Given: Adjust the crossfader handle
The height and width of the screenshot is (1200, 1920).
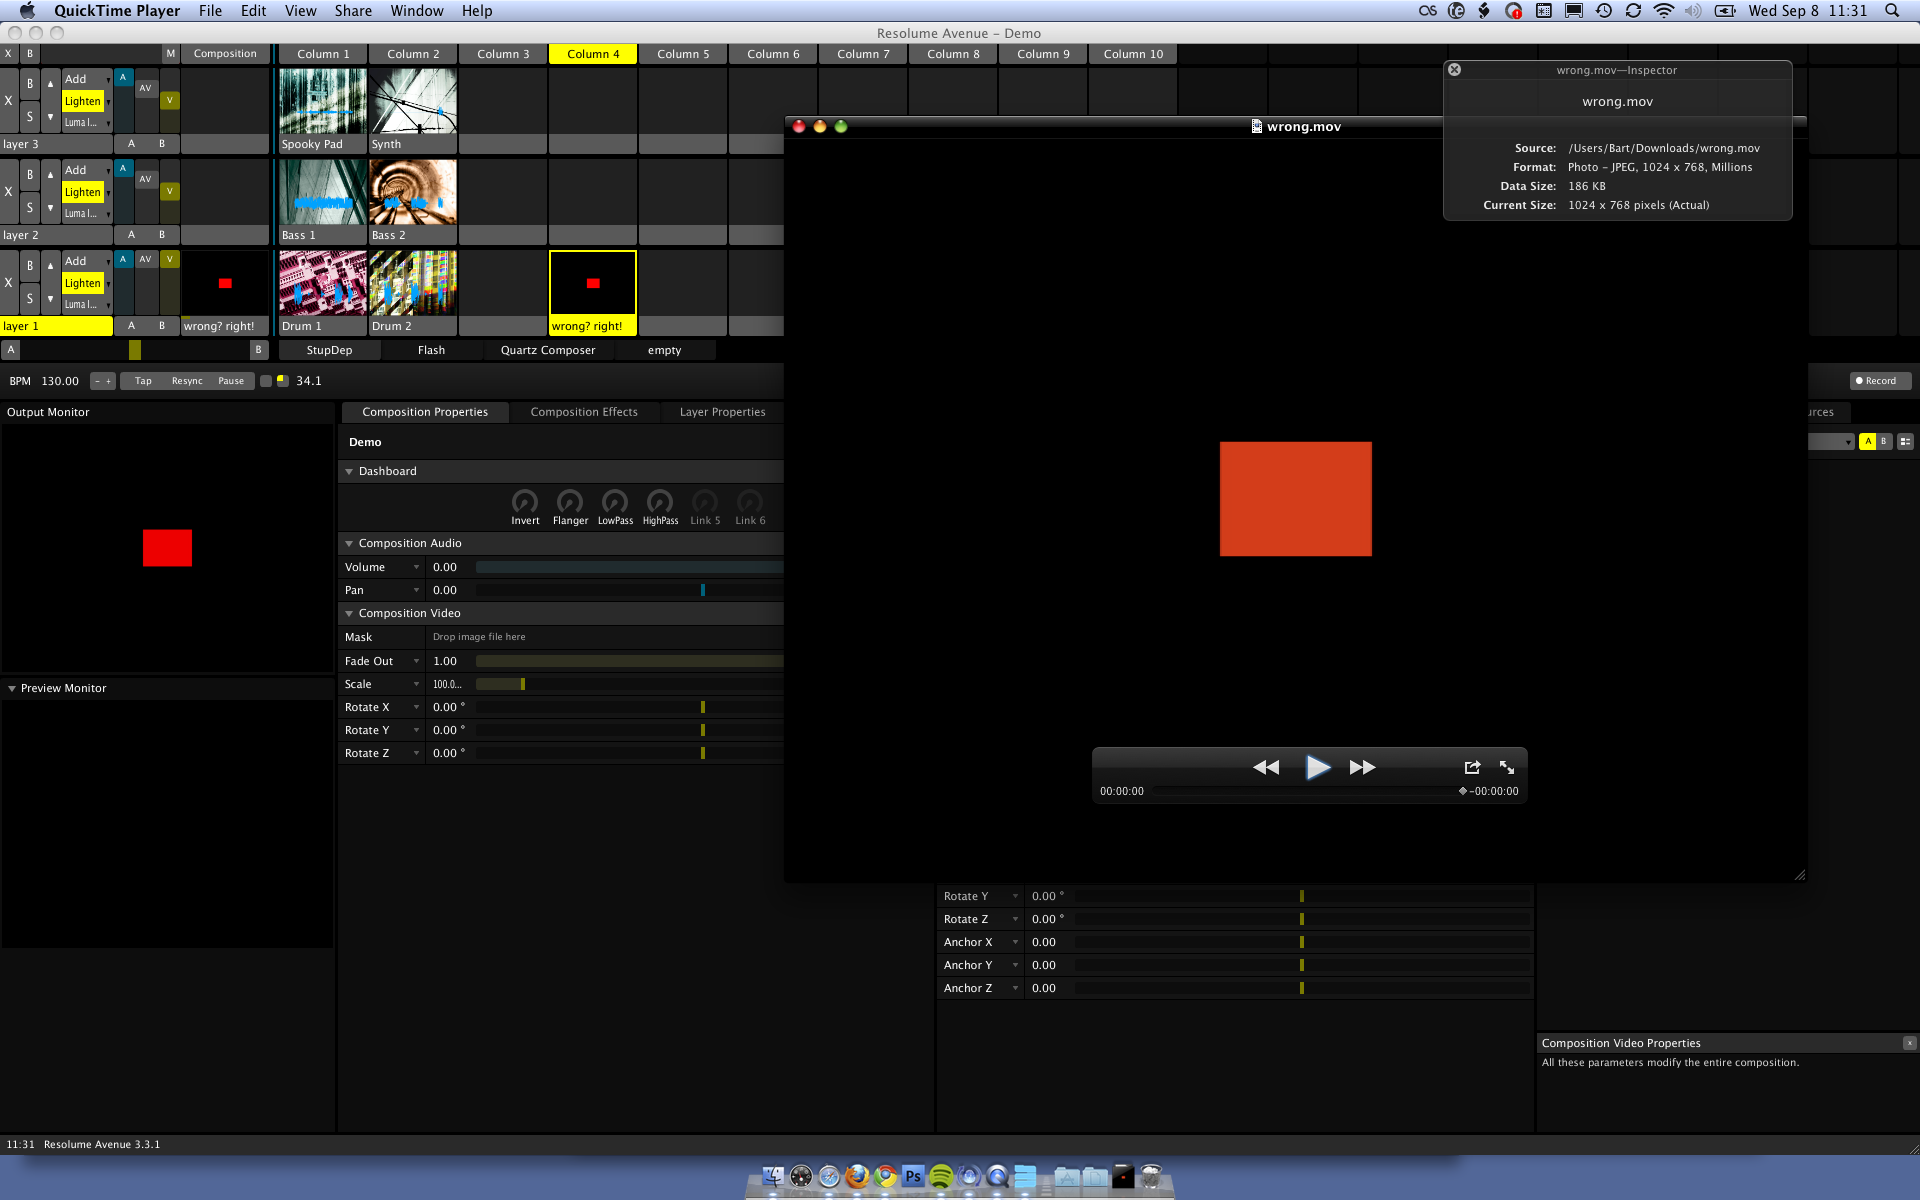Looking at the screenshot, I should pyautogui.click(x=135, y=350).
